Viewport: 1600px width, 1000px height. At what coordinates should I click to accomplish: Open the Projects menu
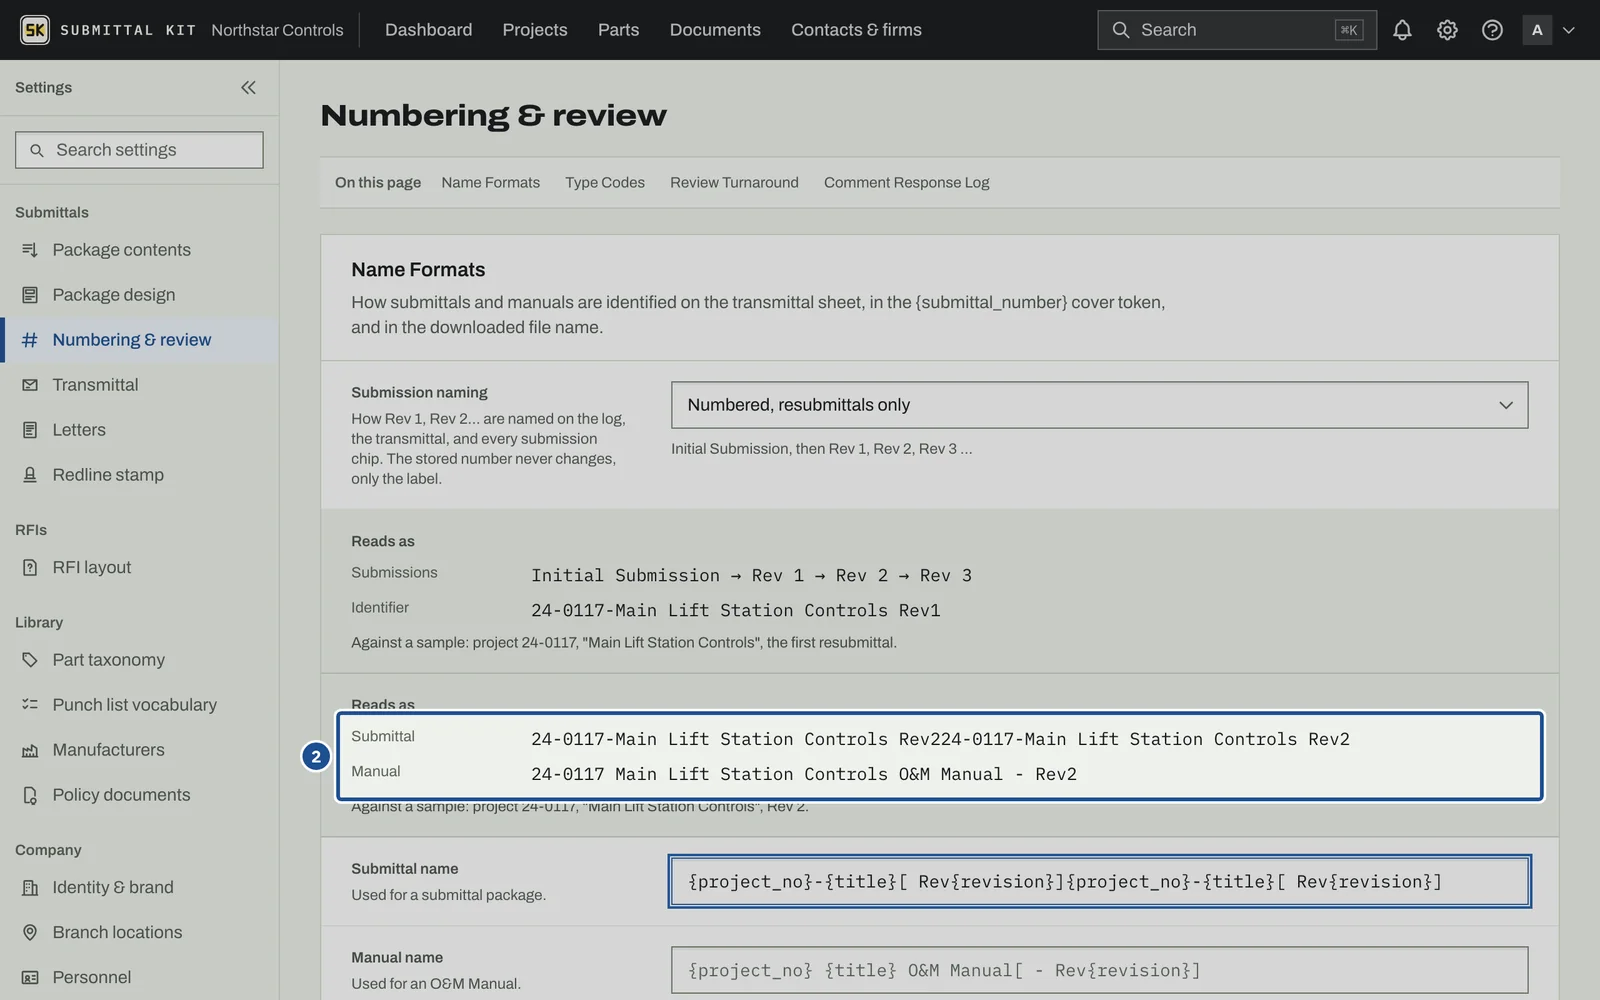(535, 30)
